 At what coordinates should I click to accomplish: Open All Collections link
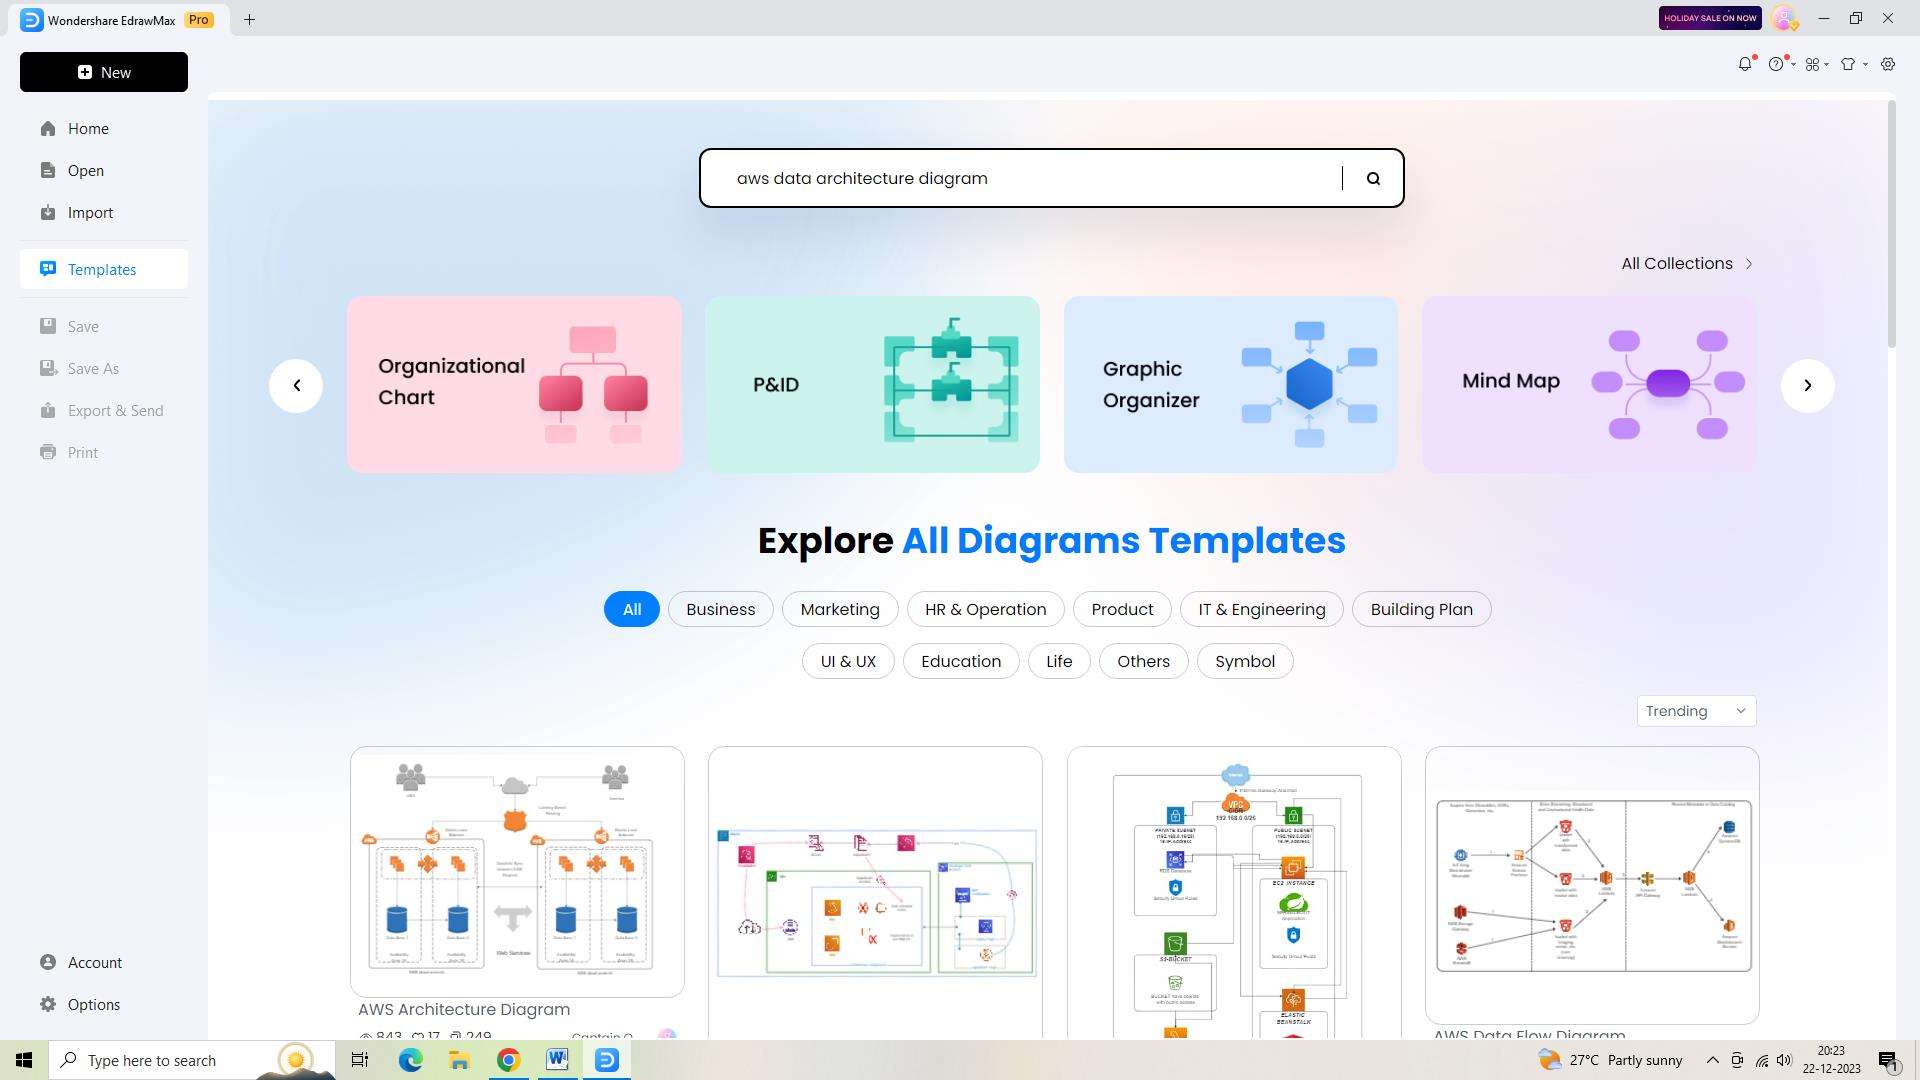coord(1687,263)
